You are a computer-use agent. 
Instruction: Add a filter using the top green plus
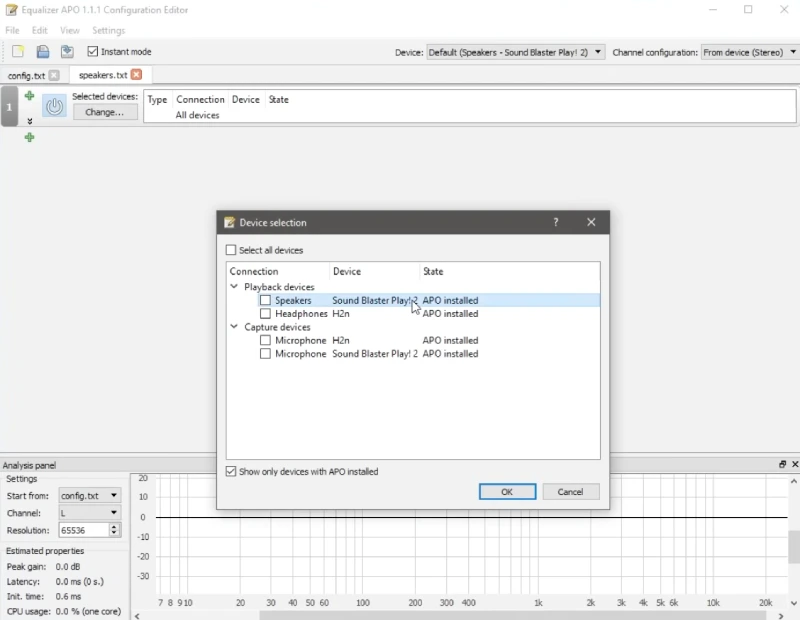point(29,96)
